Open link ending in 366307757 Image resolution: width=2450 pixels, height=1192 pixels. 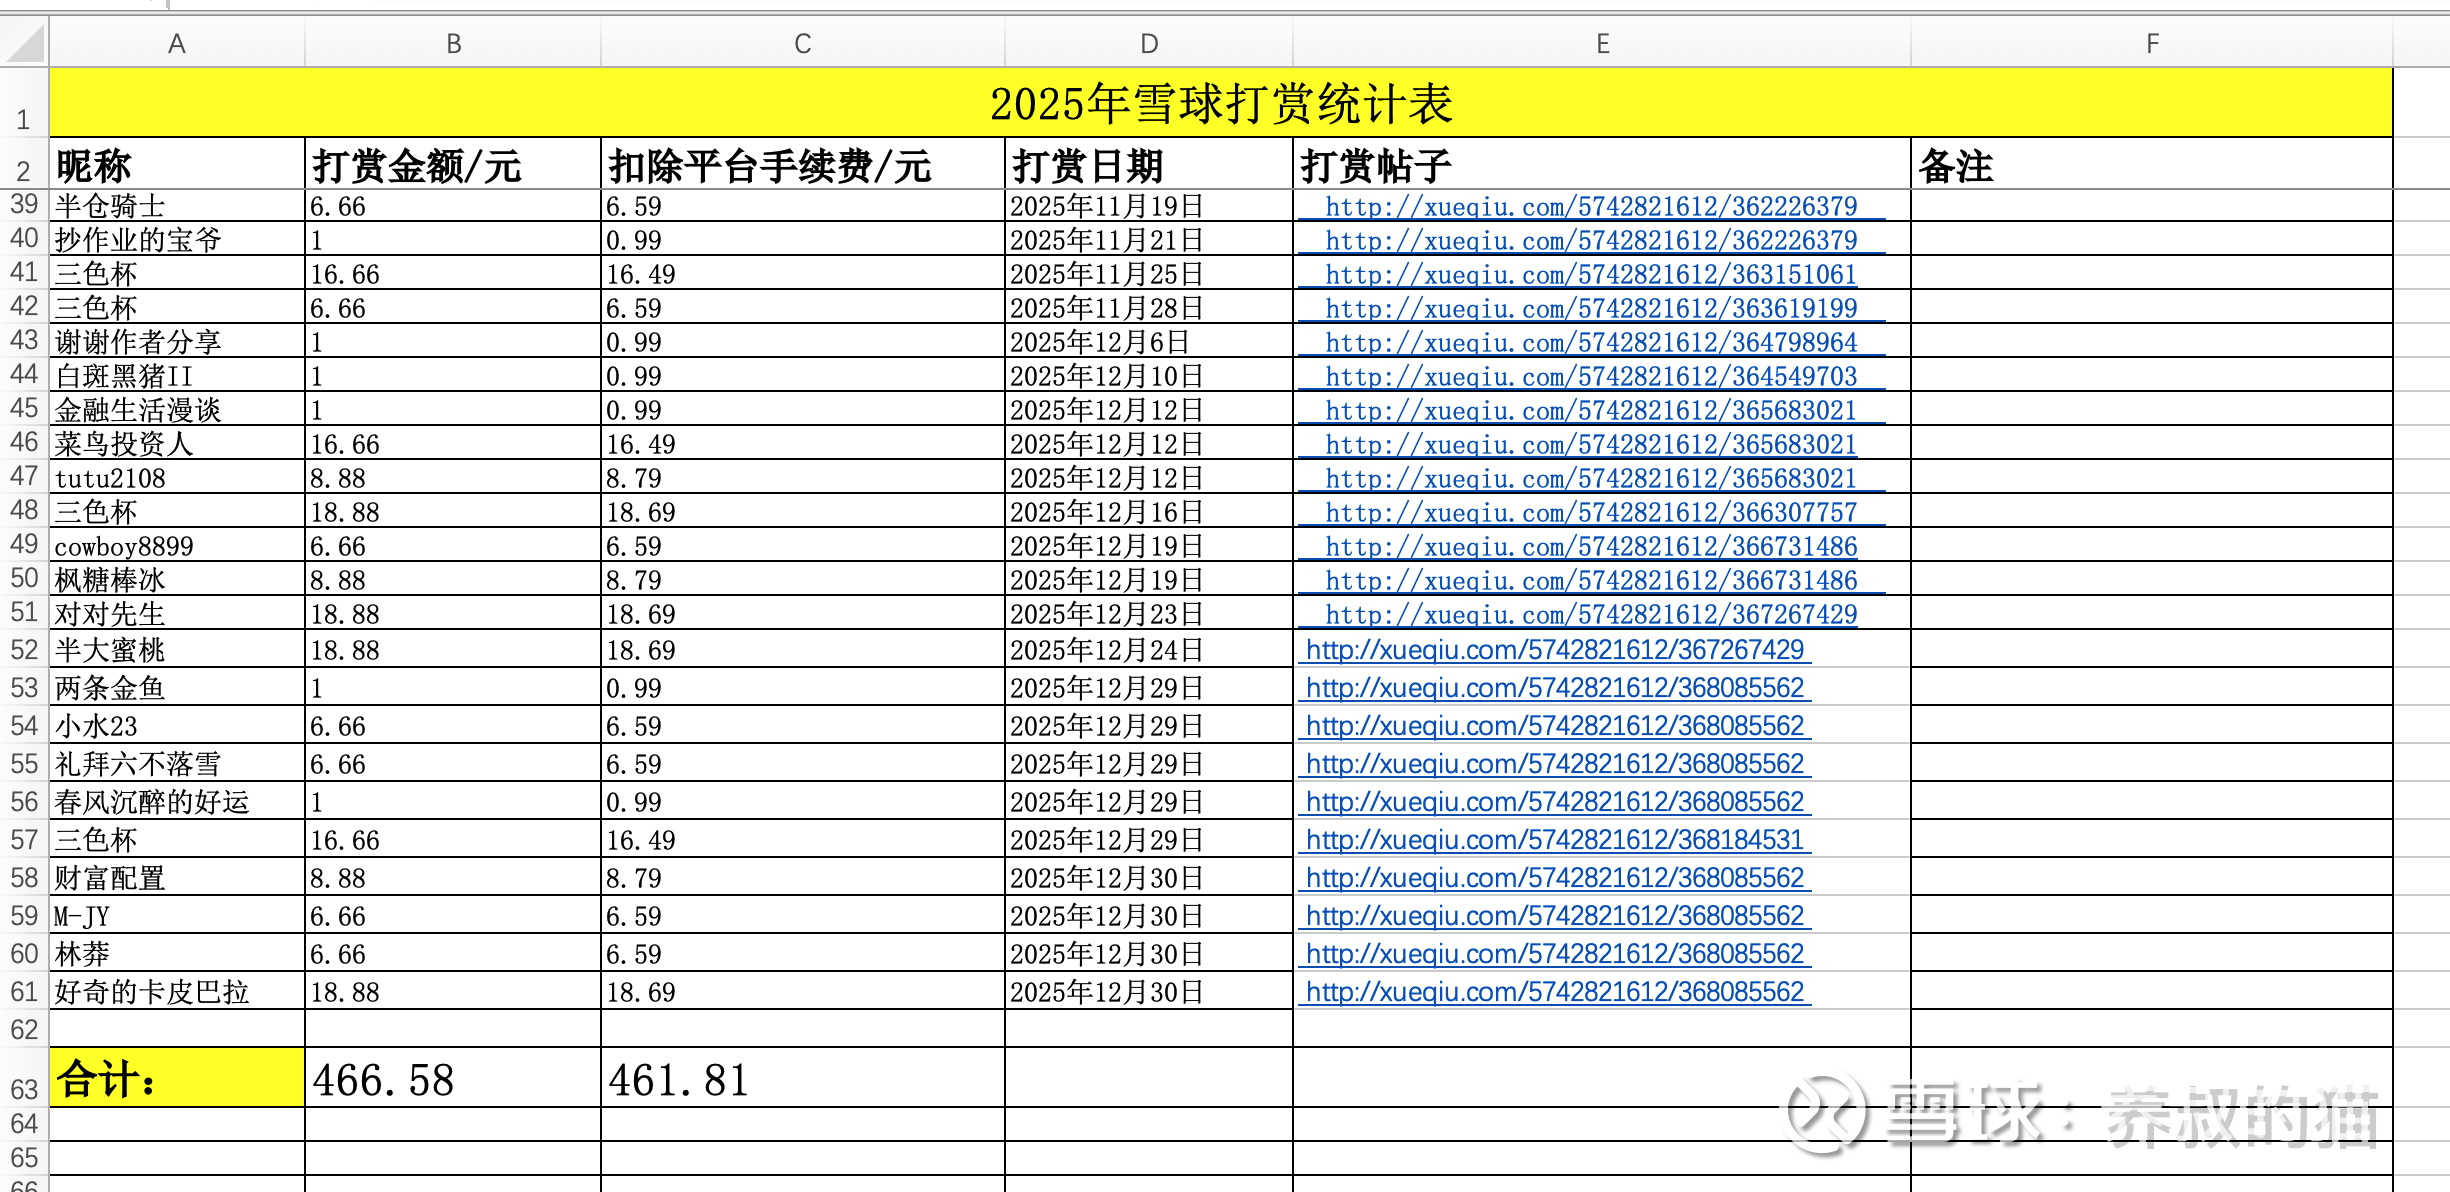tap(1590, 513)
